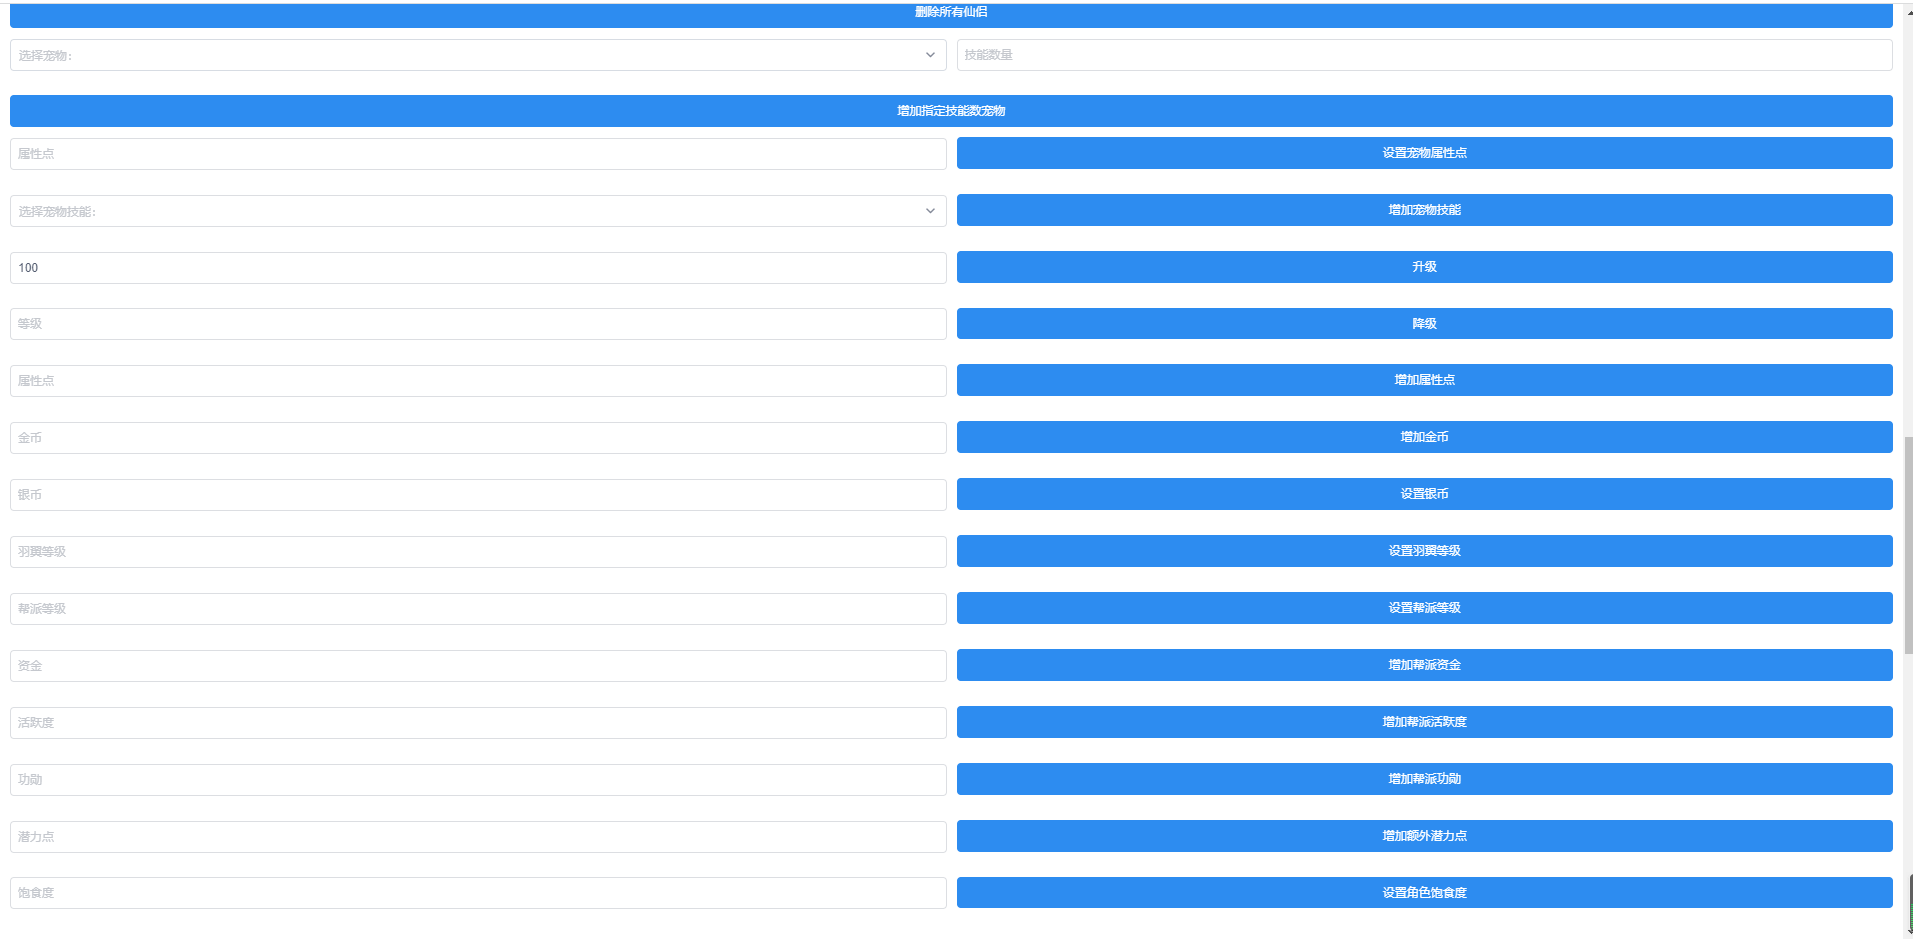Focus 属性点 field beside 增加属性点
Screen dimensions: 1913x939
[x=478, y=381]
